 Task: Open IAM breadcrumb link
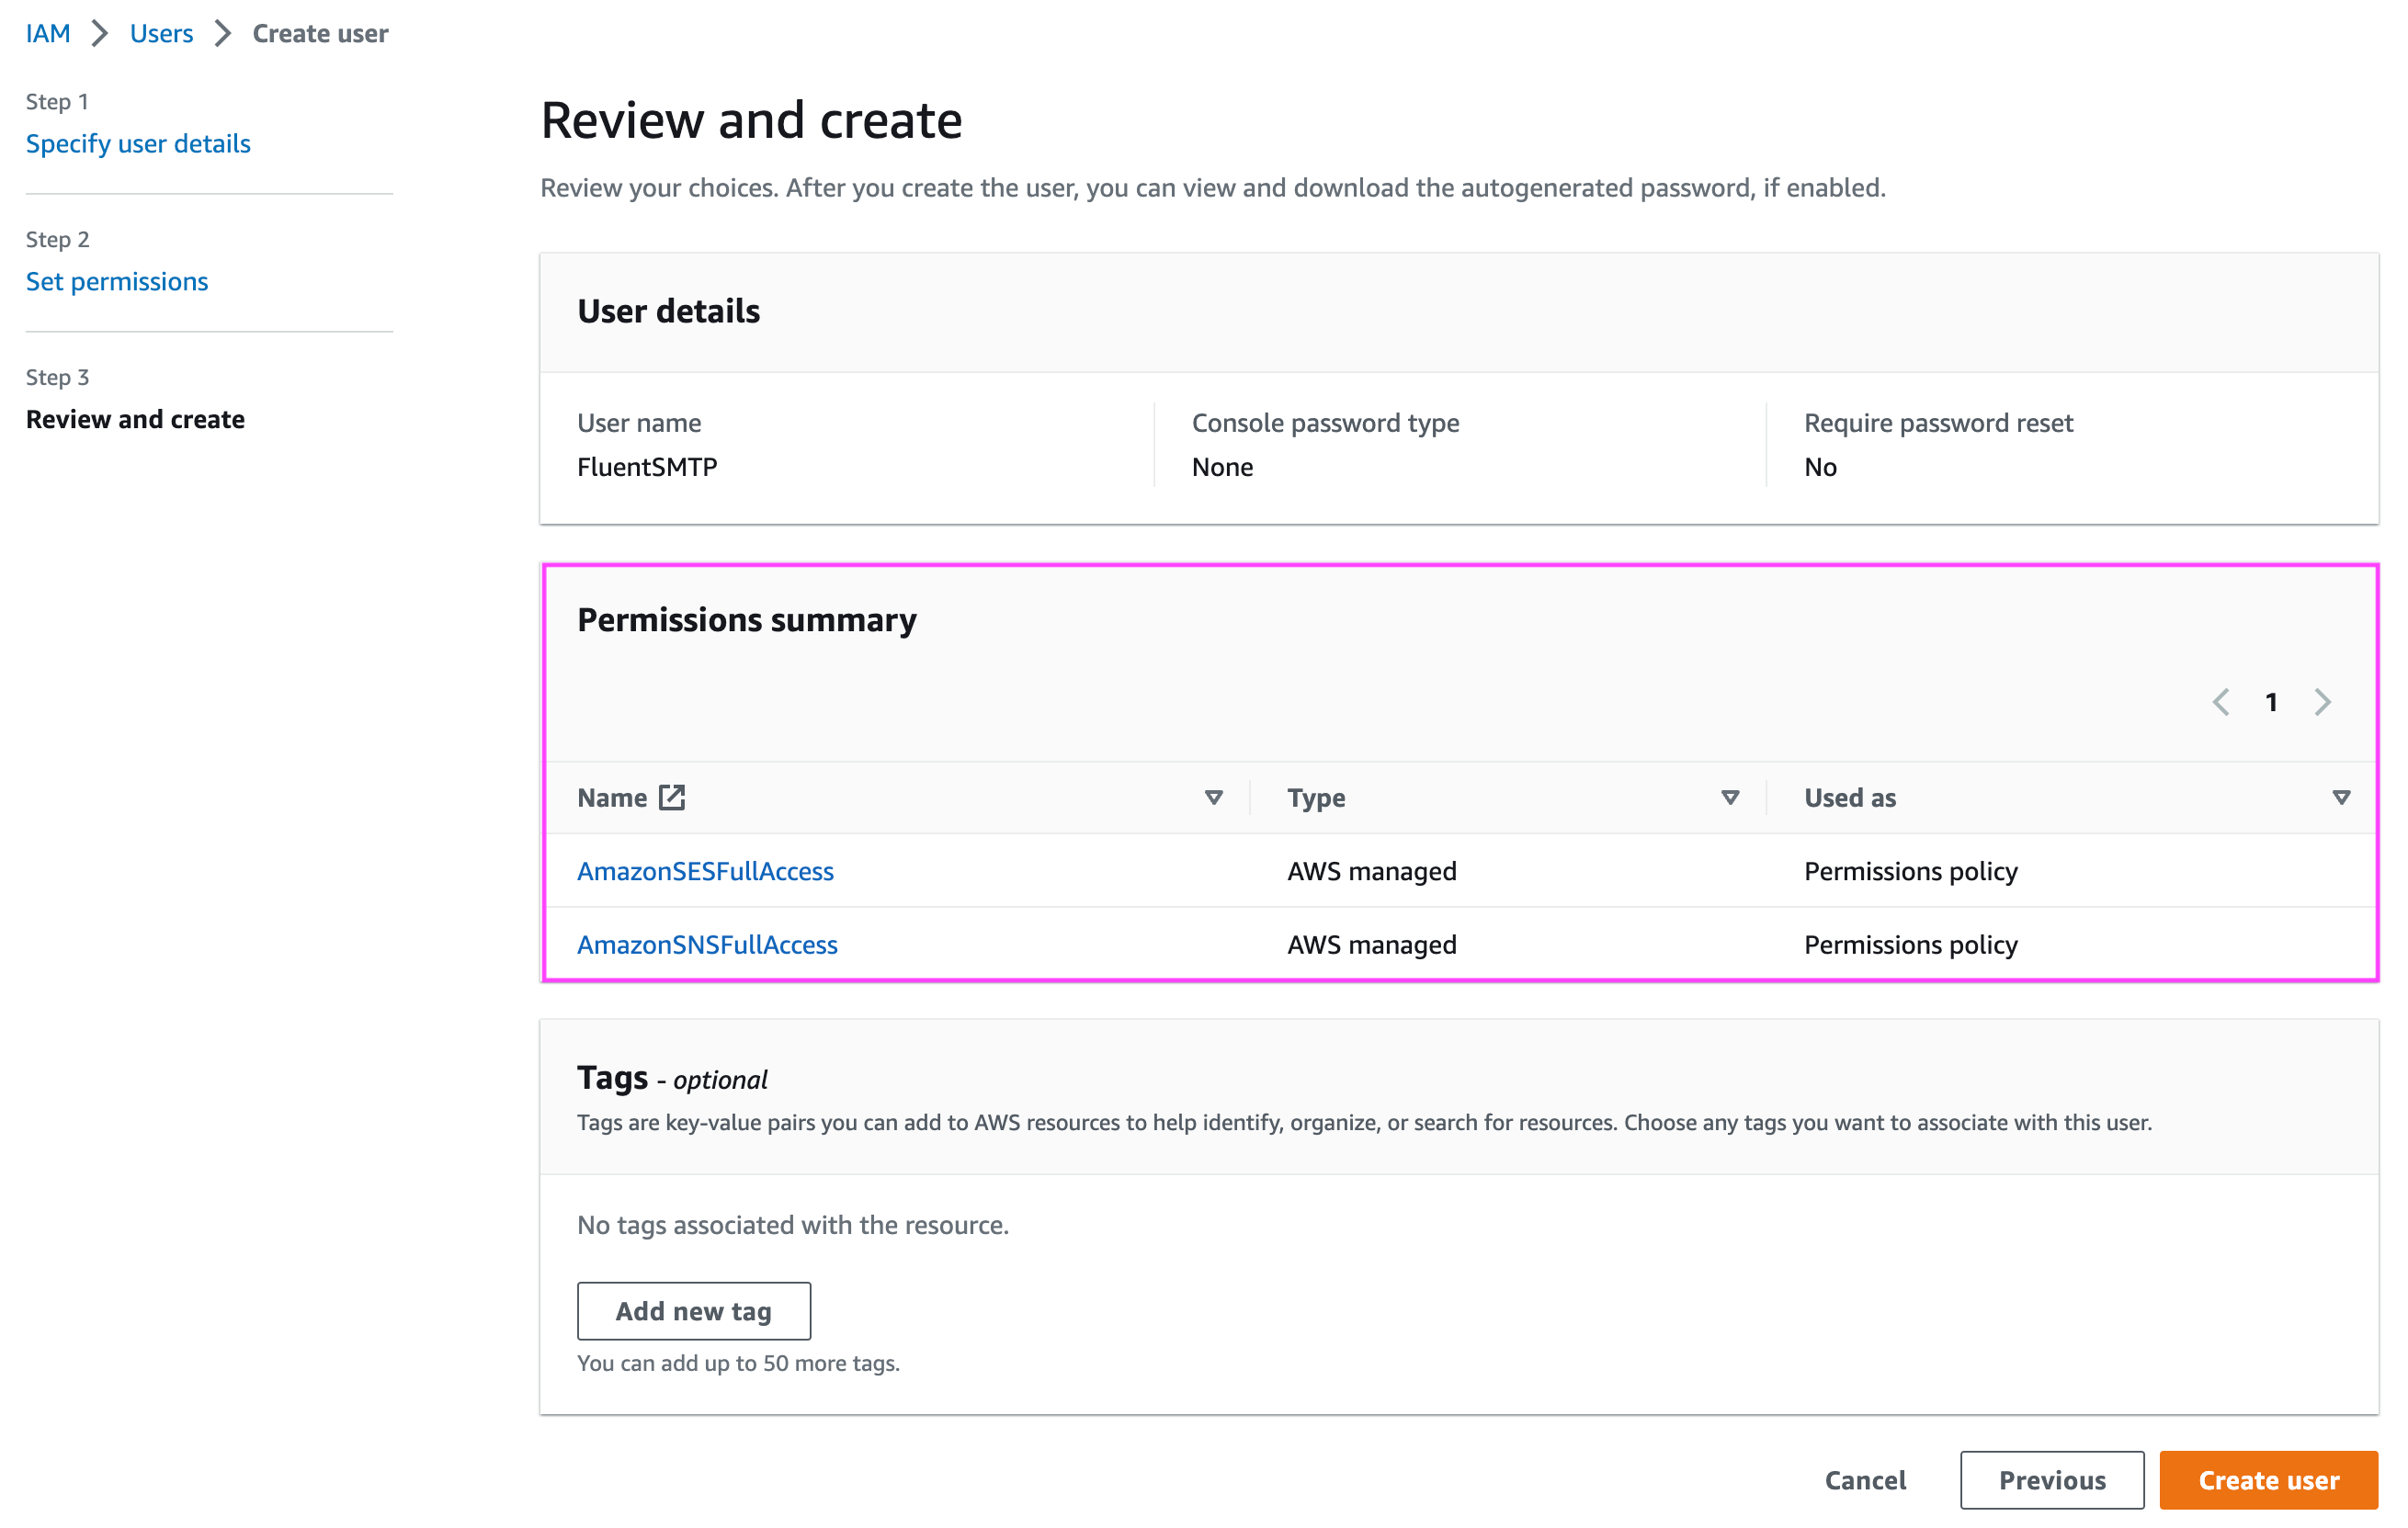48,33
